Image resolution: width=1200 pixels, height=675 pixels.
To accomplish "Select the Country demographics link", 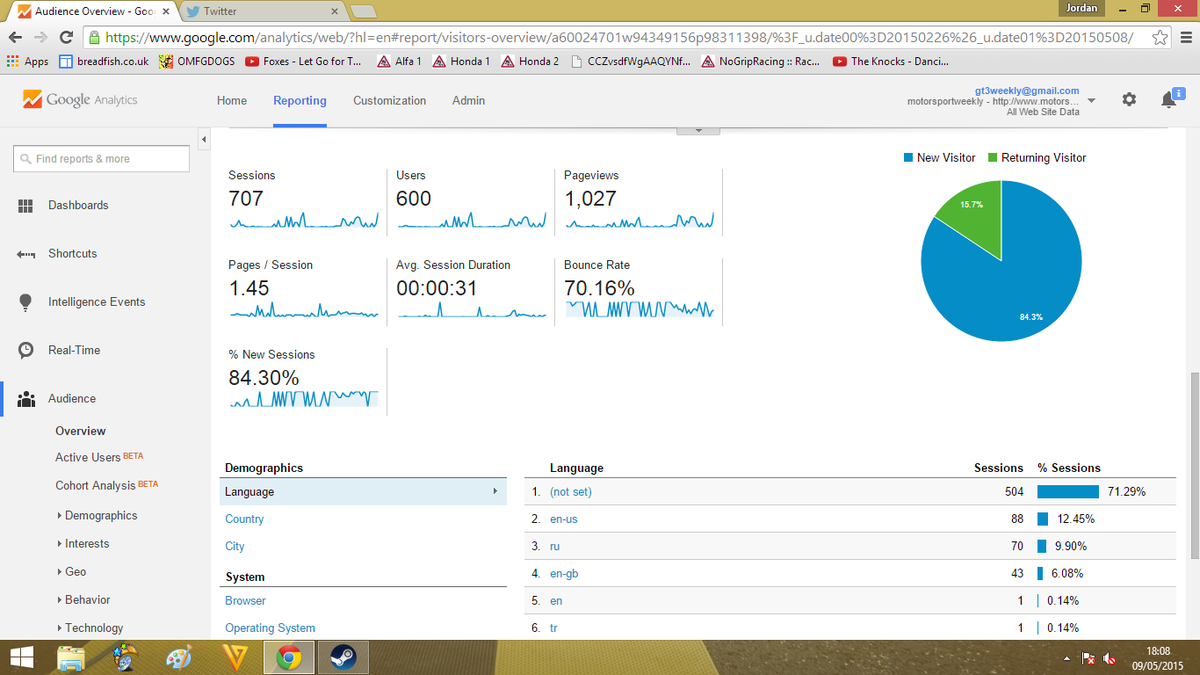I will coord(244,519).
